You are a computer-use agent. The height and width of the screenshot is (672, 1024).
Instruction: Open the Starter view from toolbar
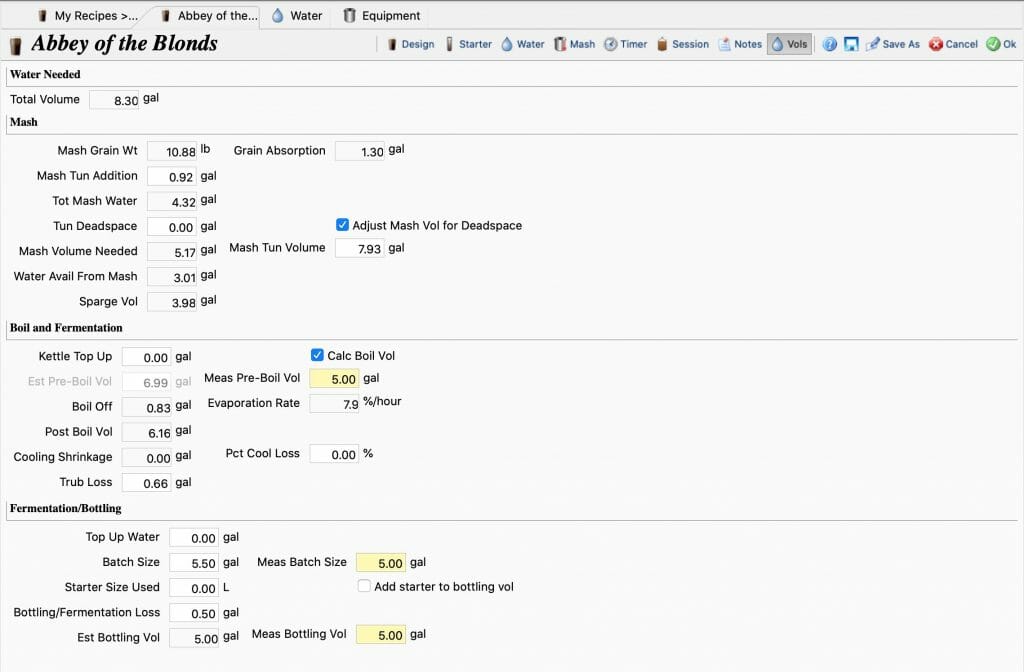[x=468, y=44]
